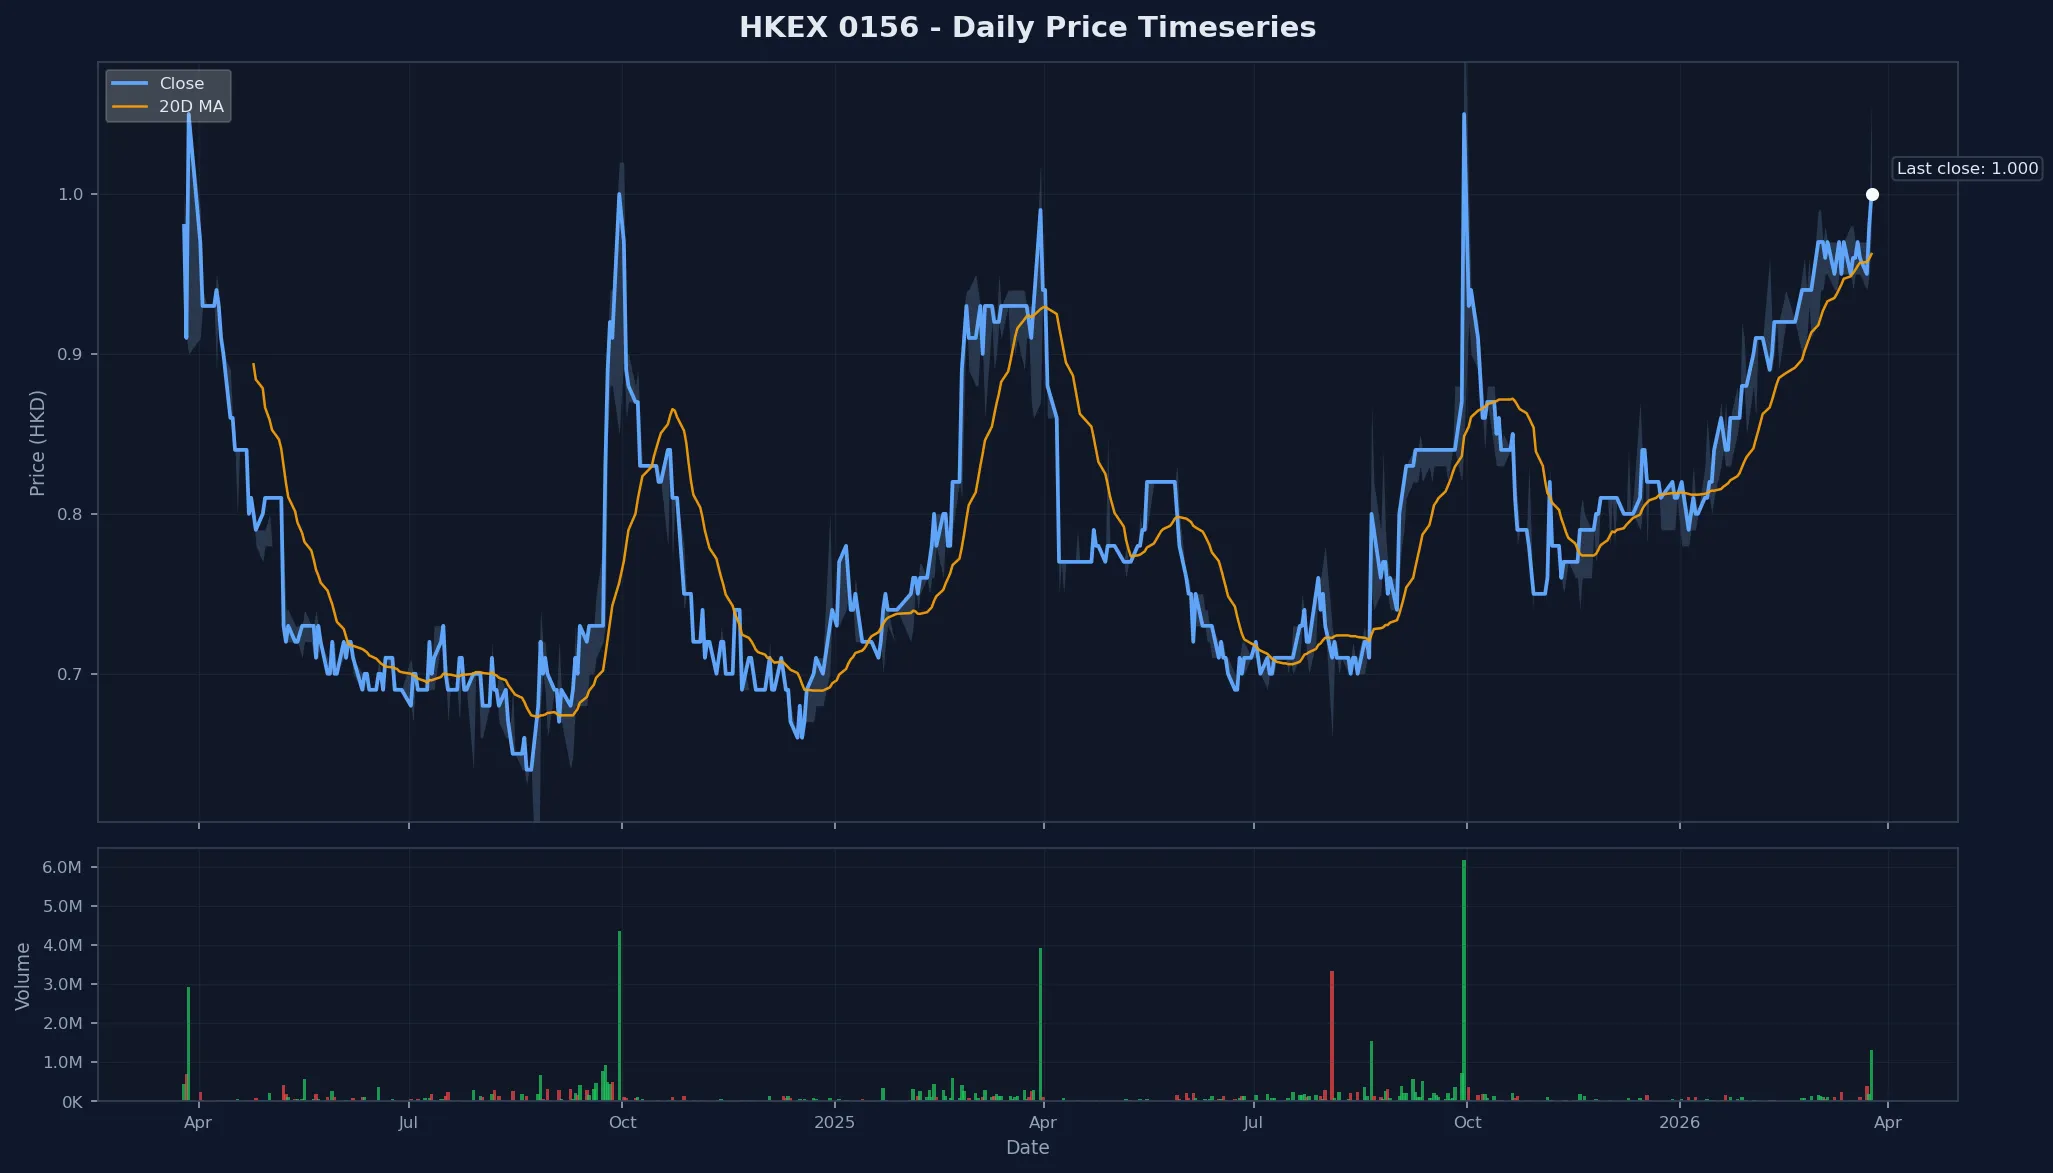The image size is (2053, 1173).
Task: Select the white last-close marker dot
Action: (1873, 194)
